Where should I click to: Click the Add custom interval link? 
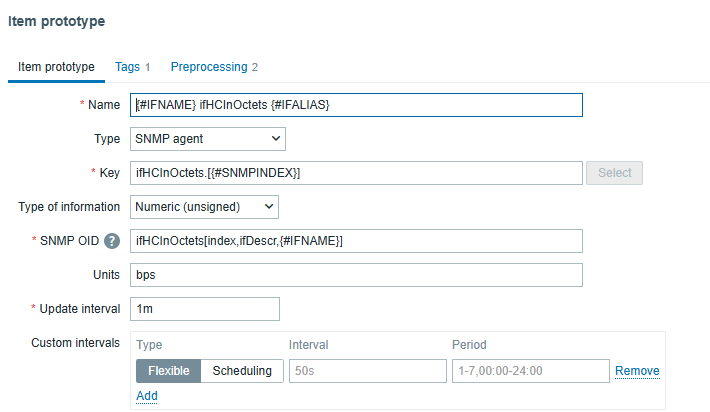coord(147,397)
